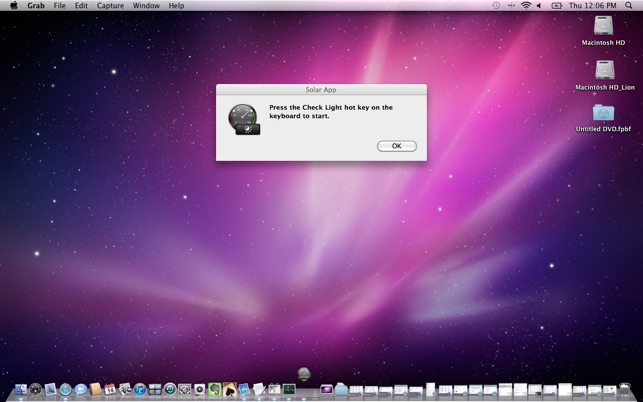Click OK in the Solar App dialog
Image resolution: width=643 pixels, height=402 pixels.
[x=397, y=146]
